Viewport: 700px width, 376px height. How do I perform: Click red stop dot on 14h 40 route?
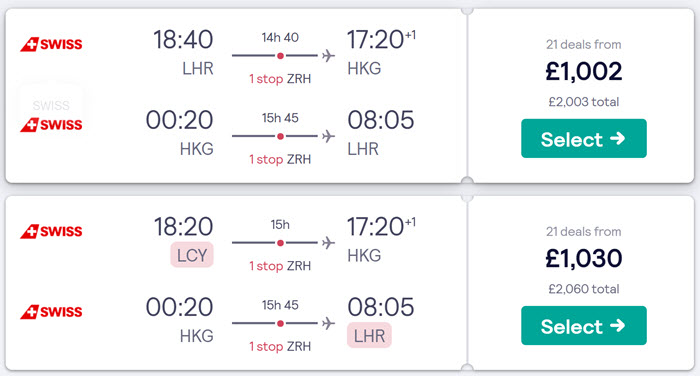tap(280, 56)
